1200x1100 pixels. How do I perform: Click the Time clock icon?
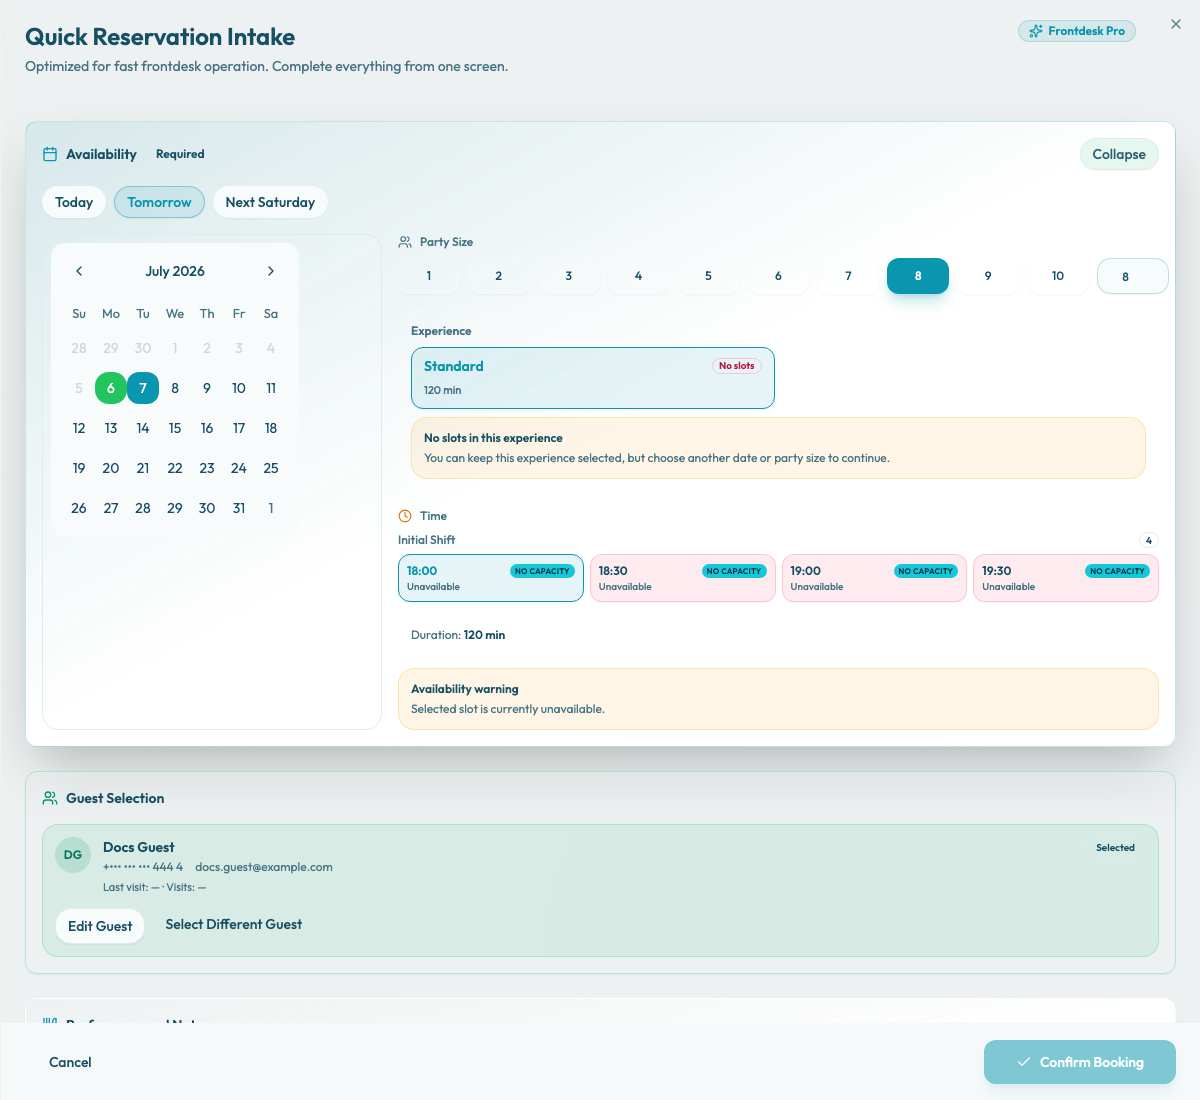point(405,516)
